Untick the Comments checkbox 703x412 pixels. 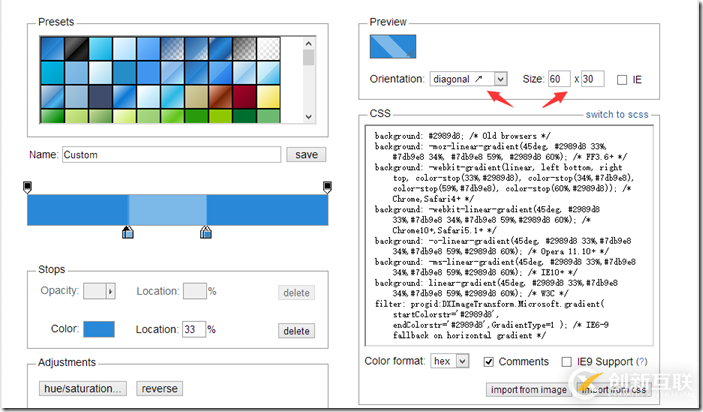pyautogui.click(x=489, y=362)
